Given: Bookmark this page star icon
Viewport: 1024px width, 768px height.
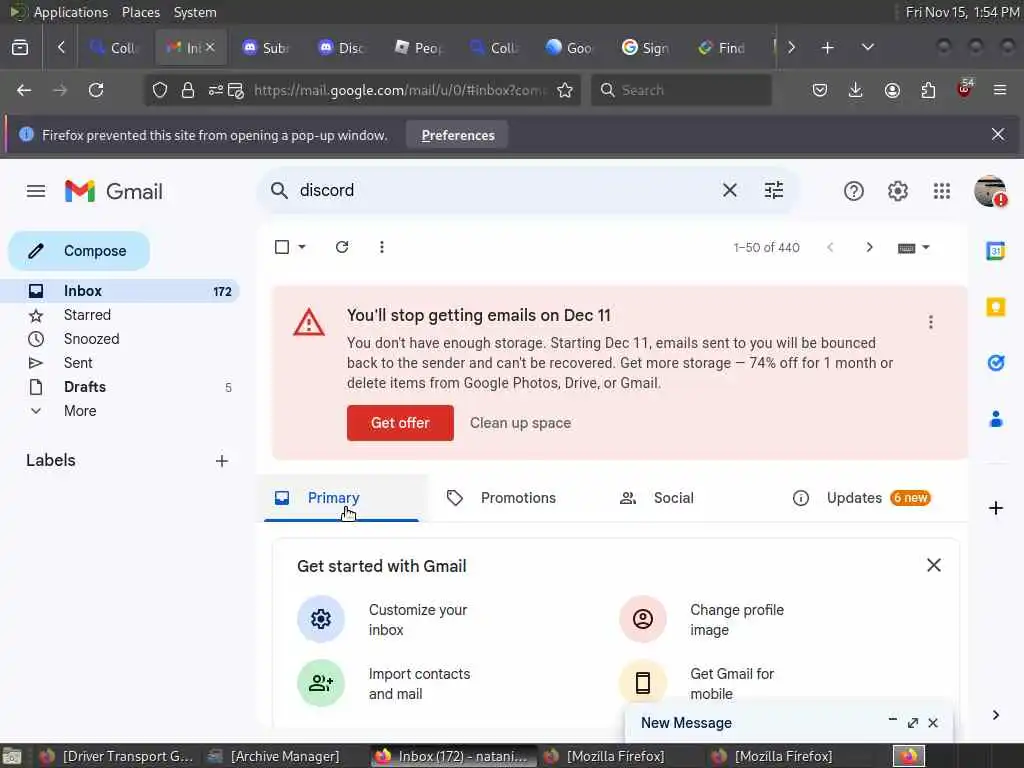Looking at the screenshot, I should pyautogui.click(x=565, y=90).
